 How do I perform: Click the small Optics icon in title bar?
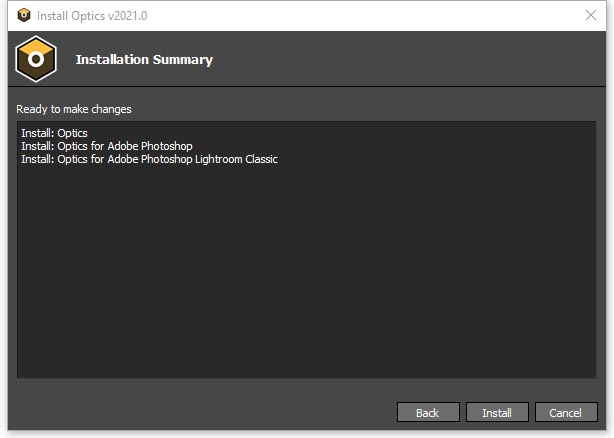pos(24,15)
